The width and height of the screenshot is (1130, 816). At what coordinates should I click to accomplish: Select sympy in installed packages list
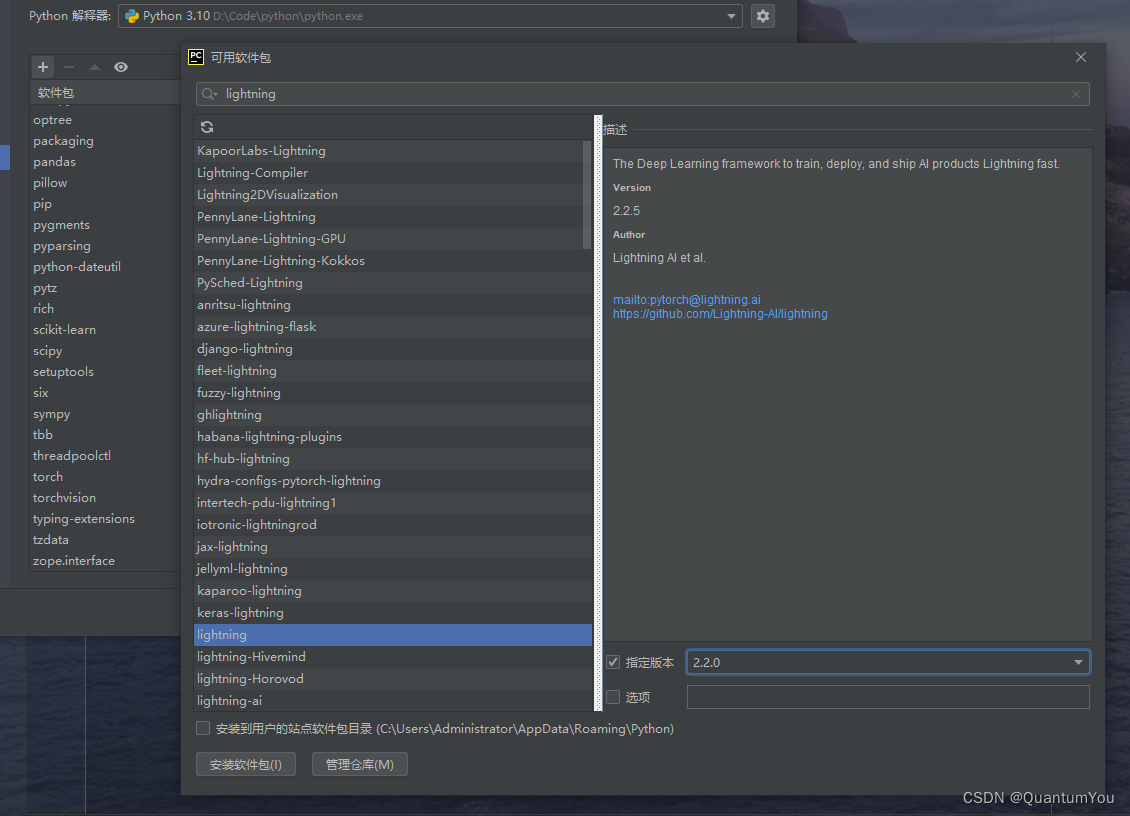105,414
